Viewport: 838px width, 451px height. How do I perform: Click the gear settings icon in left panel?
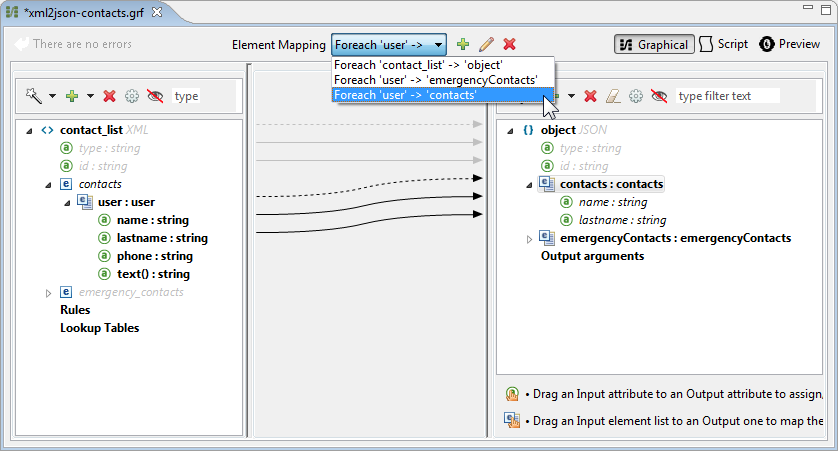pyautogui.click(x=132, y=96)
